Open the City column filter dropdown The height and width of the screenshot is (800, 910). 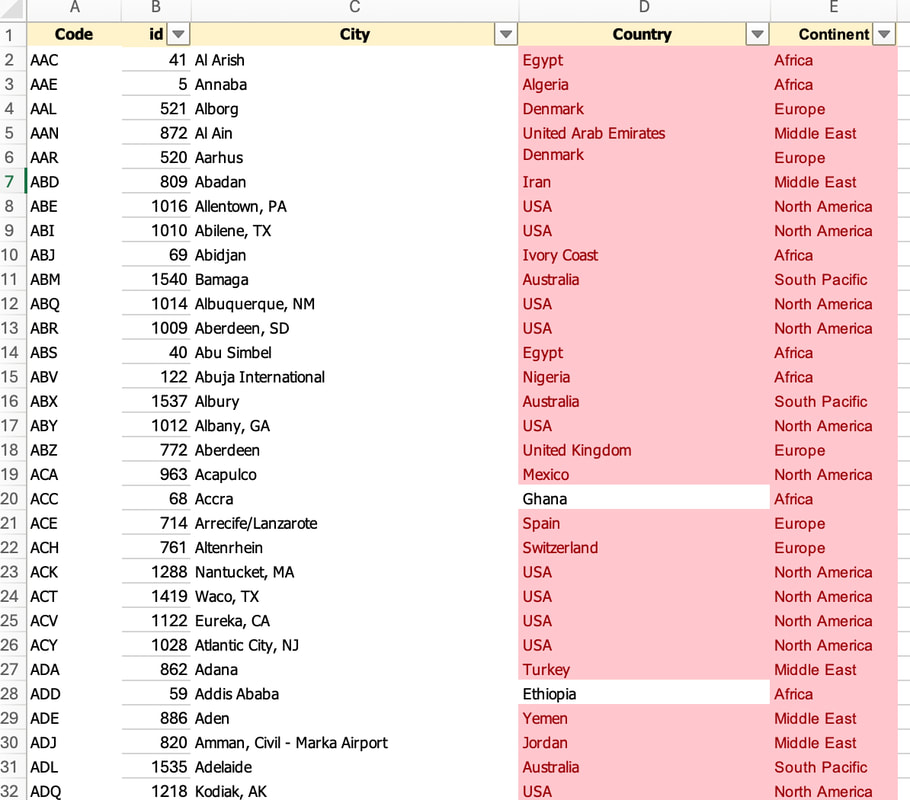point(505,34)
